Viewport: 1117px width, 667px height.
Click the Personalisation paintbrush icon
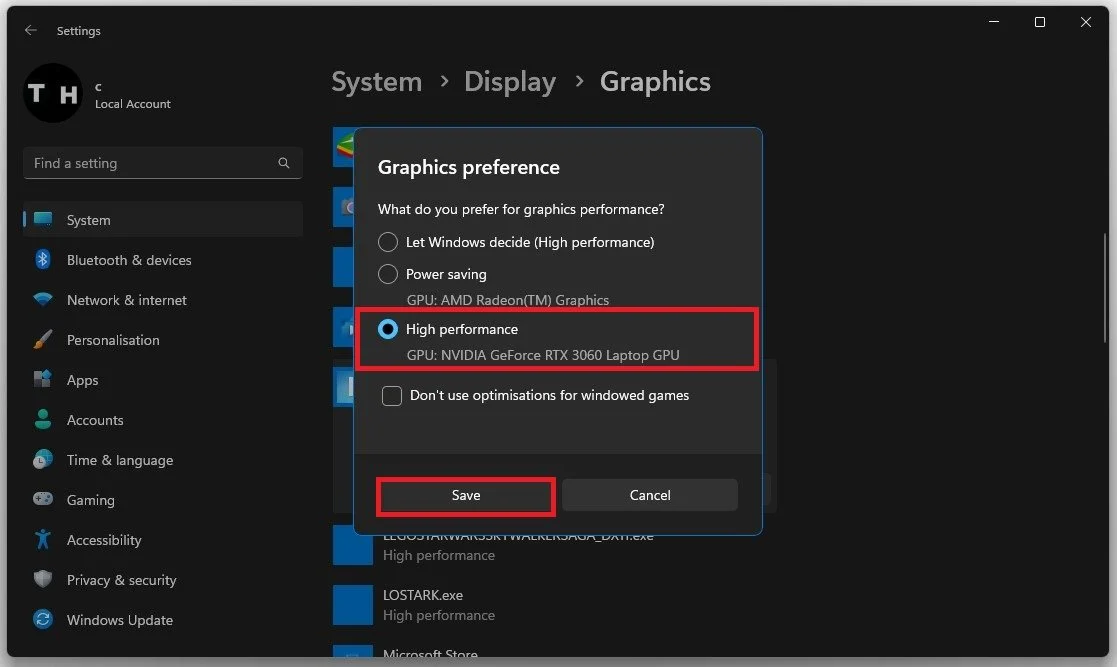(x=43, y=339)
